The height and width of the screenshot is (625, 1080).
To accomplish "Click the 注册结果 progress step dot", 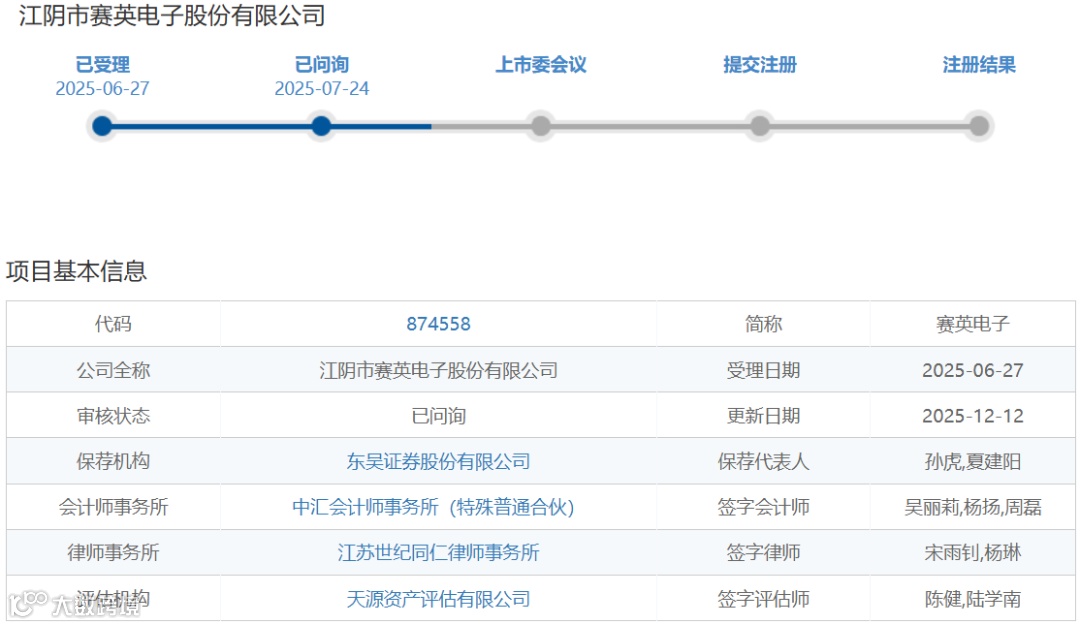I will (979, 126).
